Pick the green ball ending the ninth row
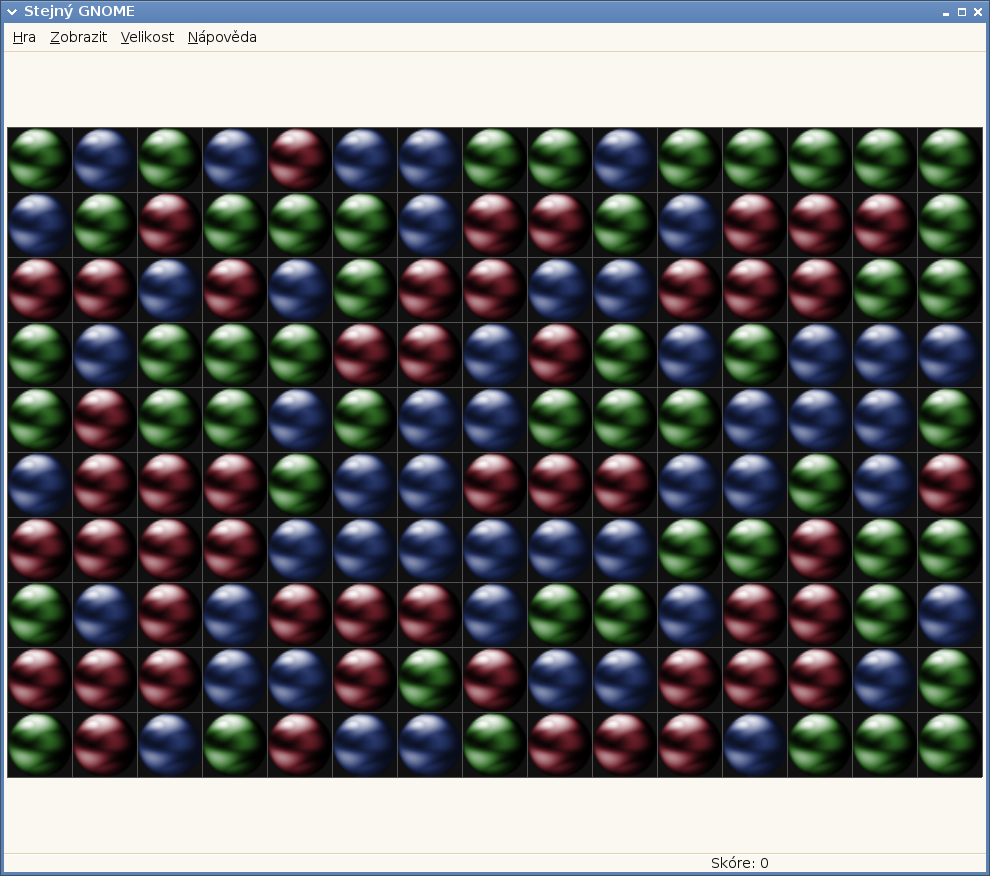 coord(950,680)
